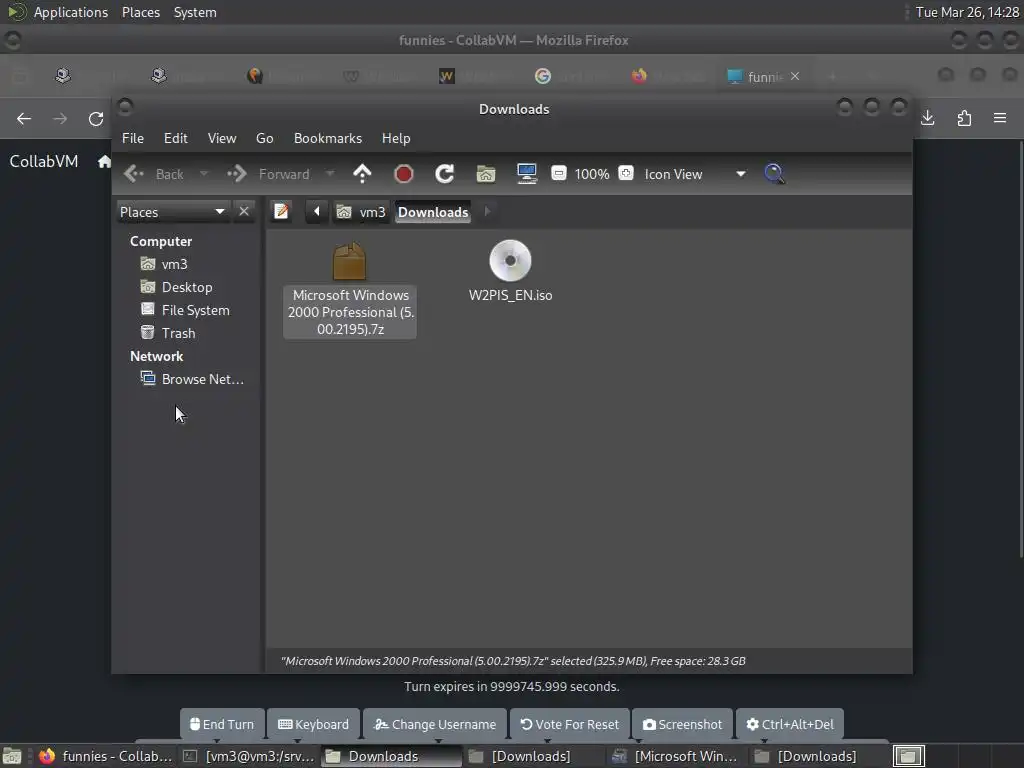The image size is (1024, 768).
Task: Select the 7z archive package icon
Action: click(349, 261)
